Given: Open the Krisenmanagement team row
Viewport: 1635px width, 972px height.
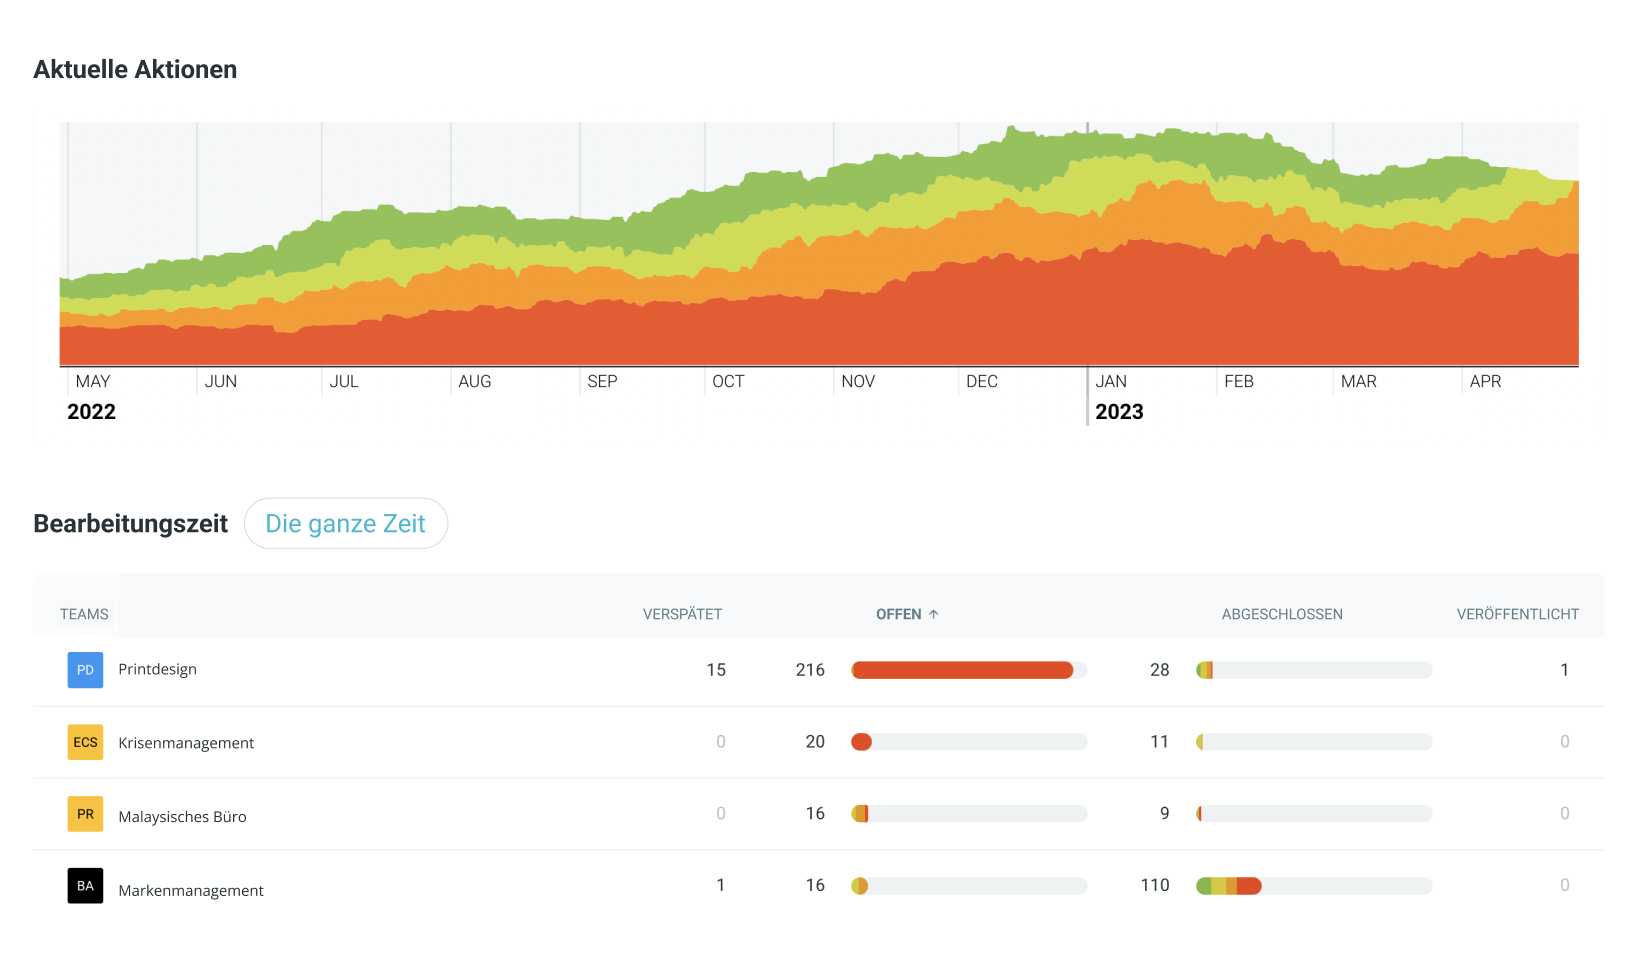Looking at the screenshot, I should pos(818,742).
